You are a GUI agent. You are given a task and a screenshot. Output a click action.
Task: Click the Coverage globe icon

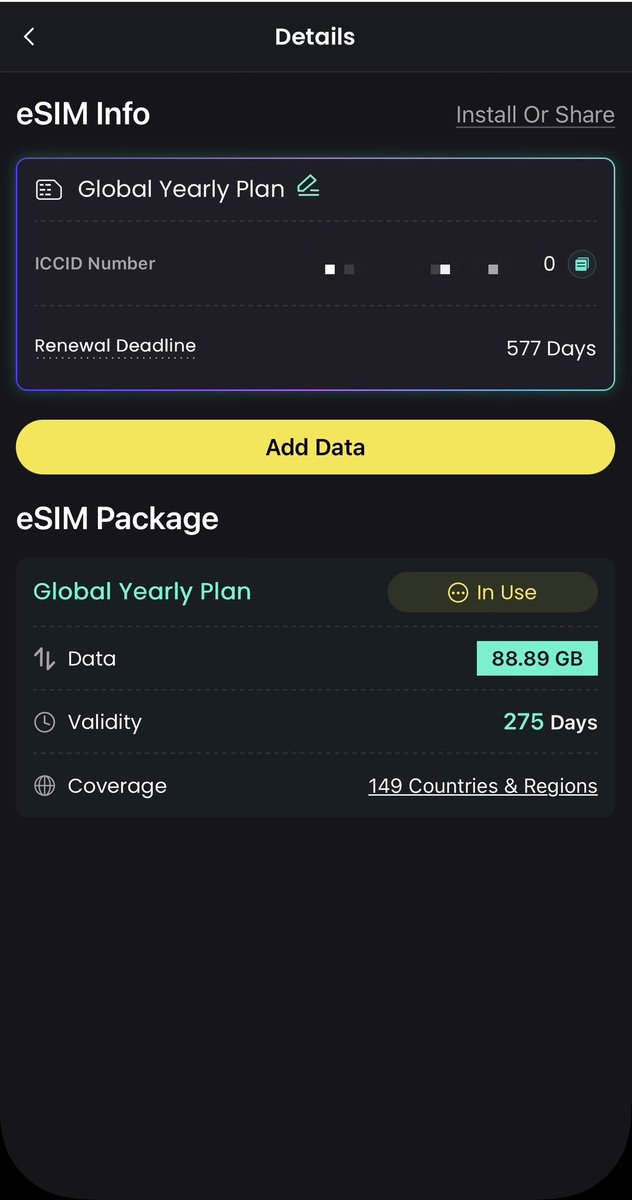(44, 786)
